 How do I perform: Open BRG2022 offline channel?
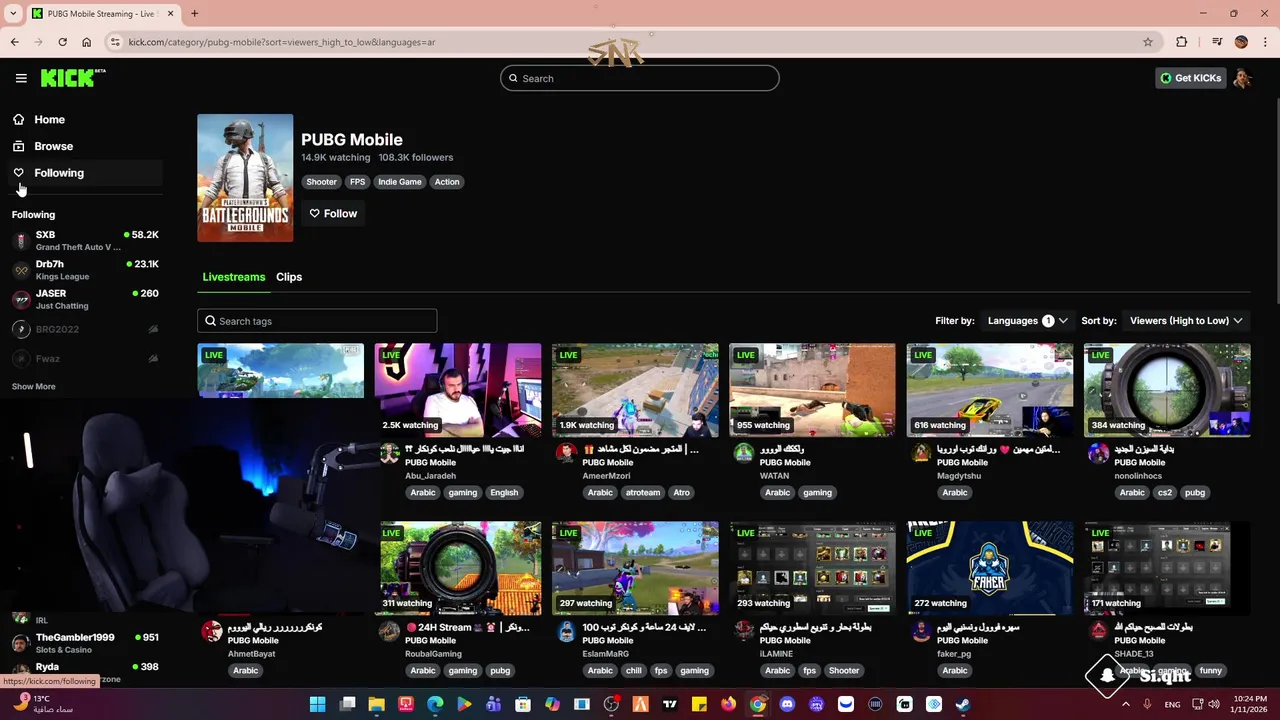pos(85,329)
